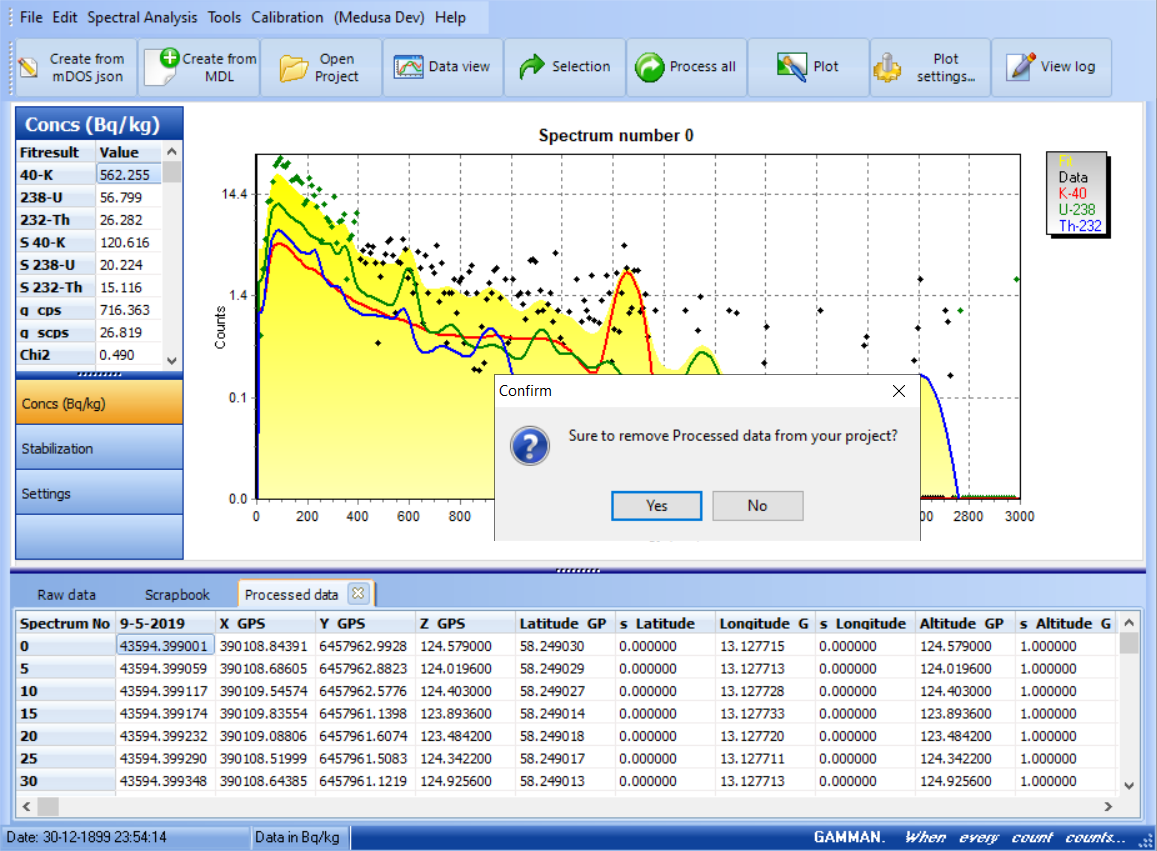Screen dimensions: 1157x851
Task: Select the 40-K value cell 562.255
Action: pos(128,174)
